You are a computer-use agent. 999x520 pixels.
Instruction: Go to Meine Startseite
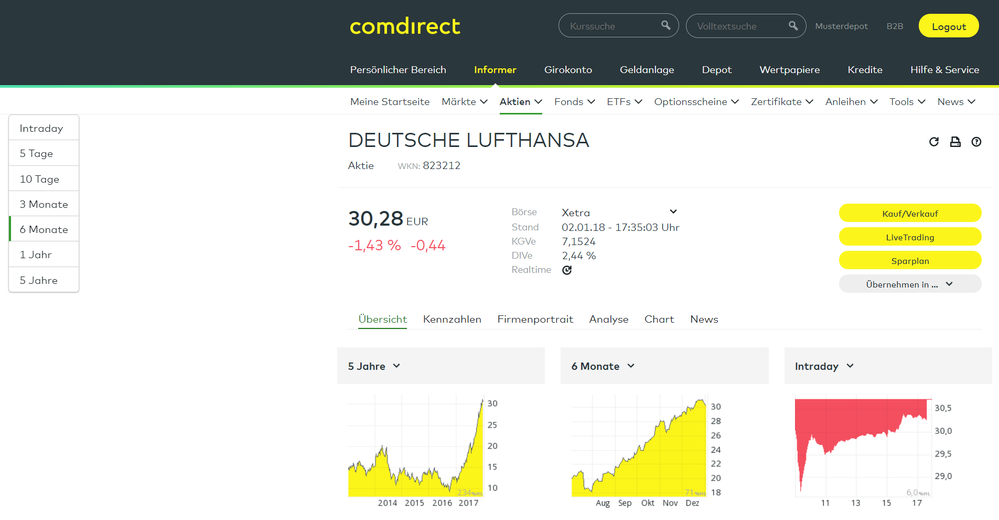389,101
